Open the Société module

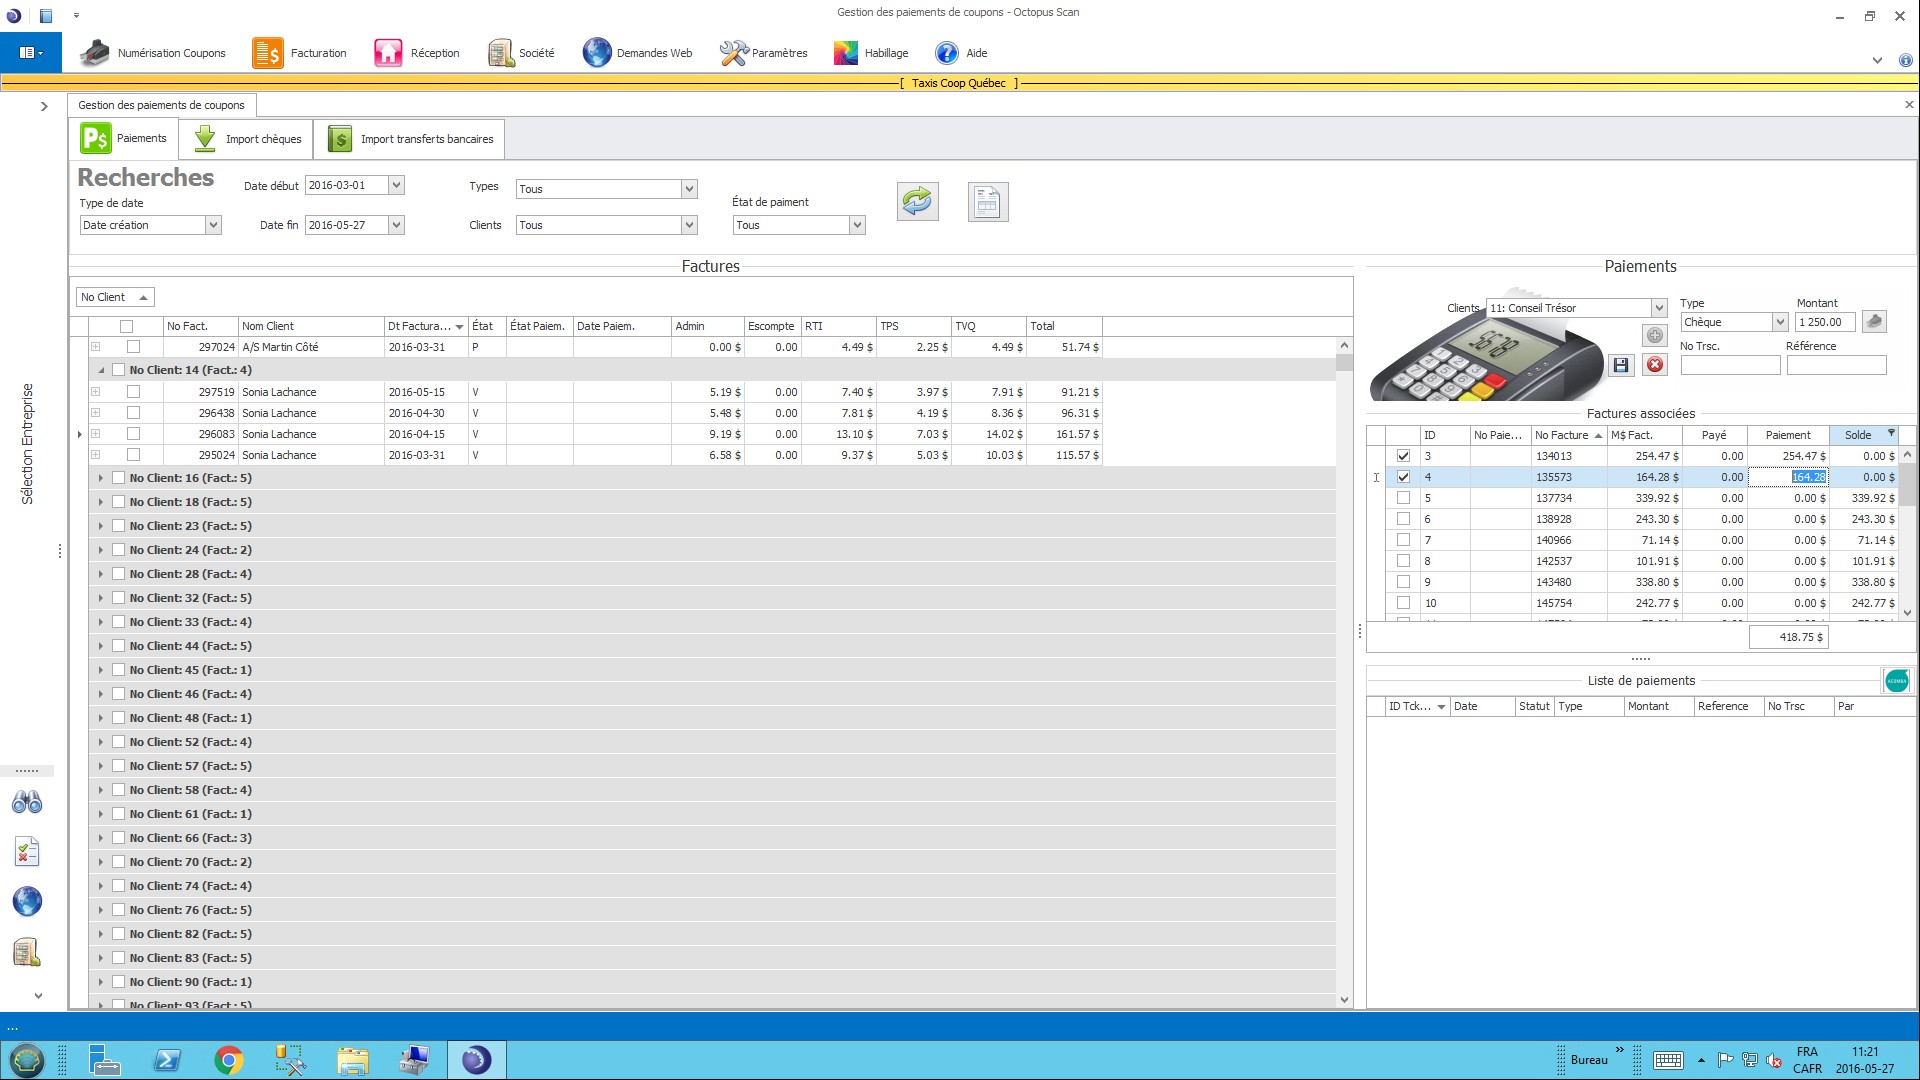click(520, 53)
